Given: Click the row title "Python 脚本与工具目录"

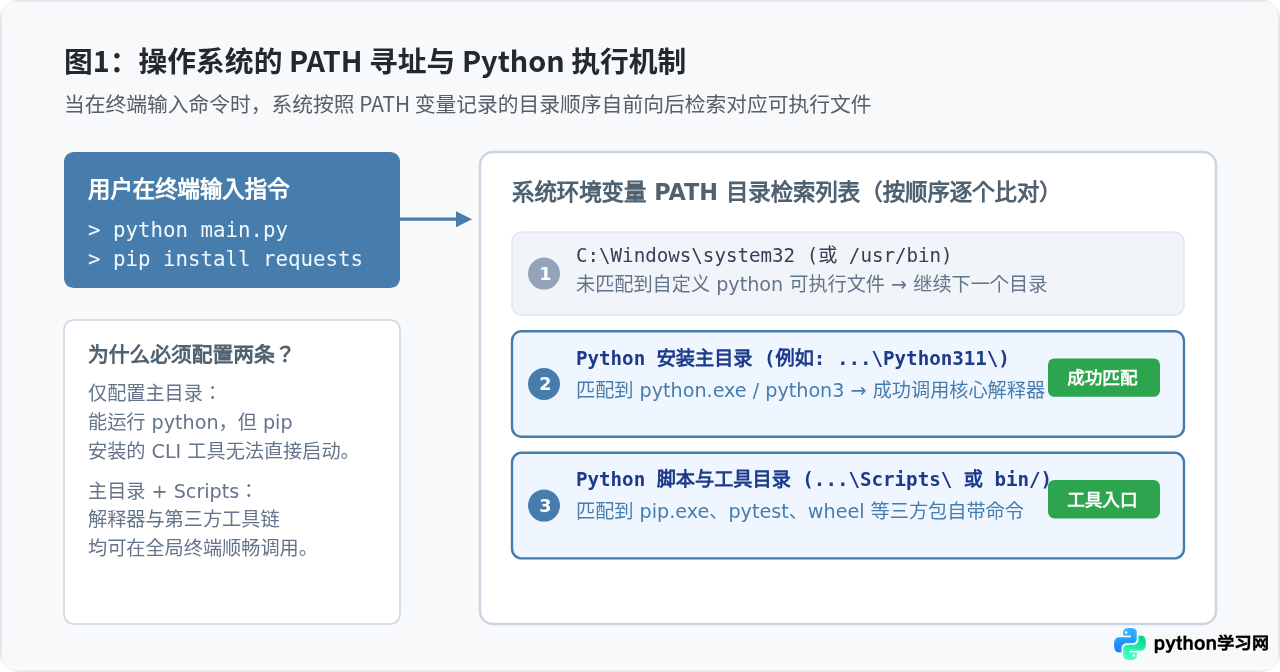Looking at the screenshot, I should click(684, 480).
